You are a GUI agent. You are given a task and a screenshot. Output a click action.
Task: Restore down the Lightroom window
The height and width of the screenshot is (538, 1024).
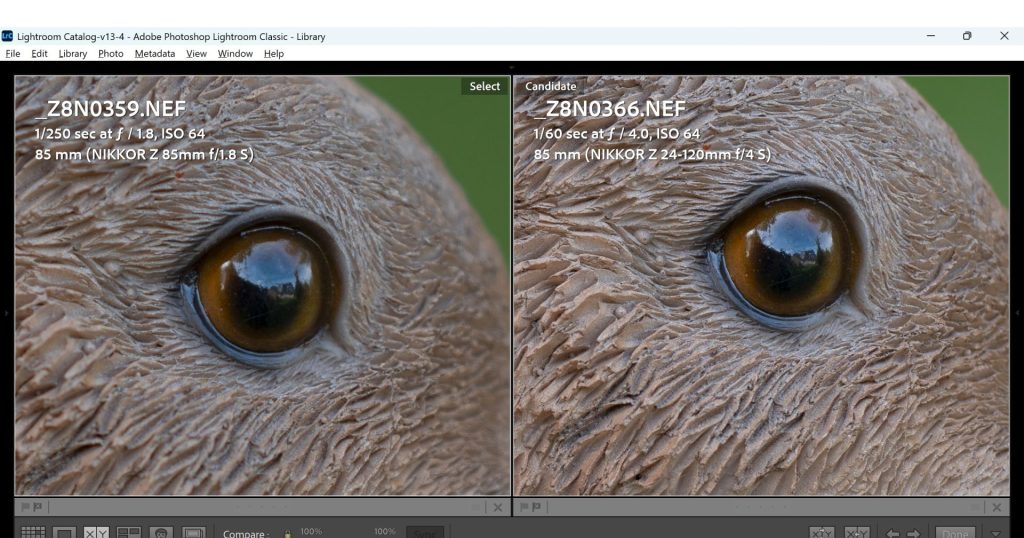click(x=967, y=36)
